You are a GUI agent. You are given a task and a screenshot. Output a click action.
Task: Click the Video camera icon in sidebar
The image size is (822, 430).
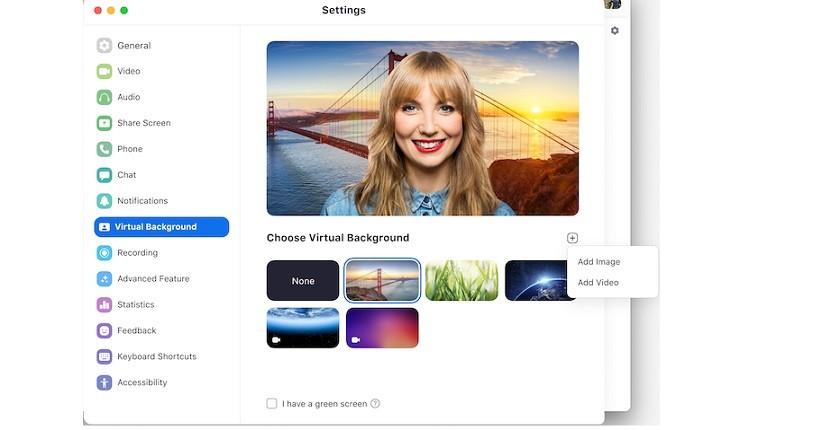[x=104, y=71]
